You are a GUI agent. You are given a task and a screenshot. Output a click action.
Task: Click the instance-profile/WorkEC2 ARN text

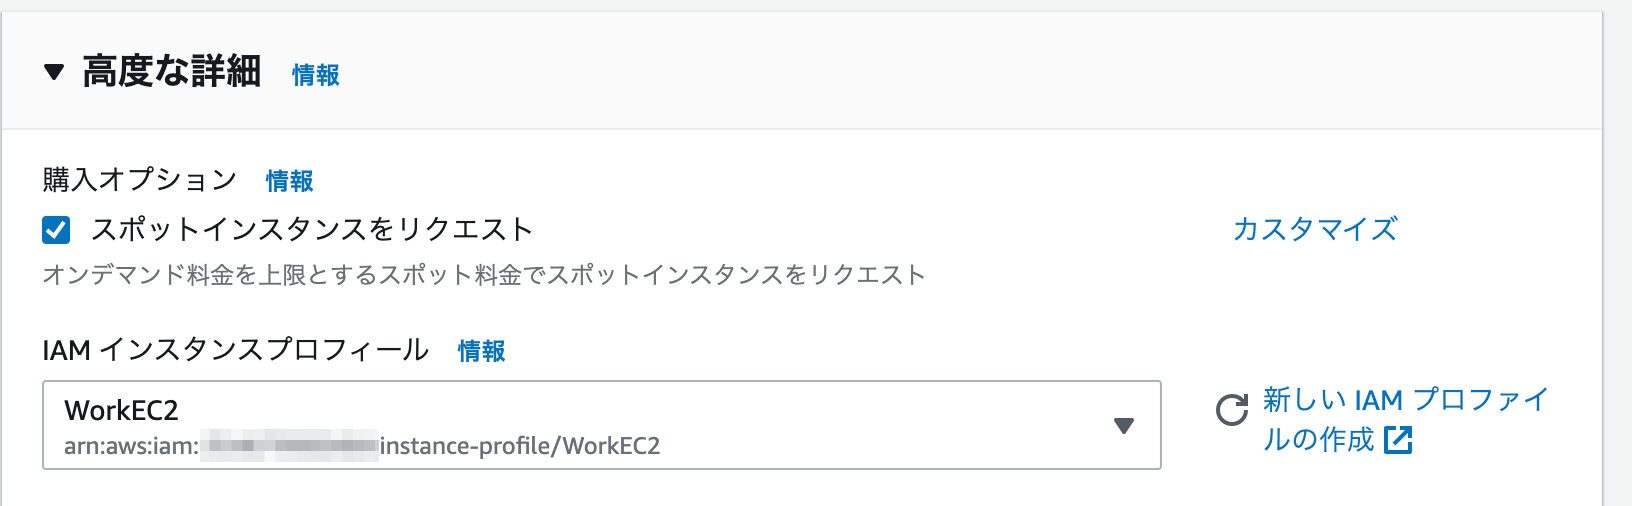[x=520, y=446]
